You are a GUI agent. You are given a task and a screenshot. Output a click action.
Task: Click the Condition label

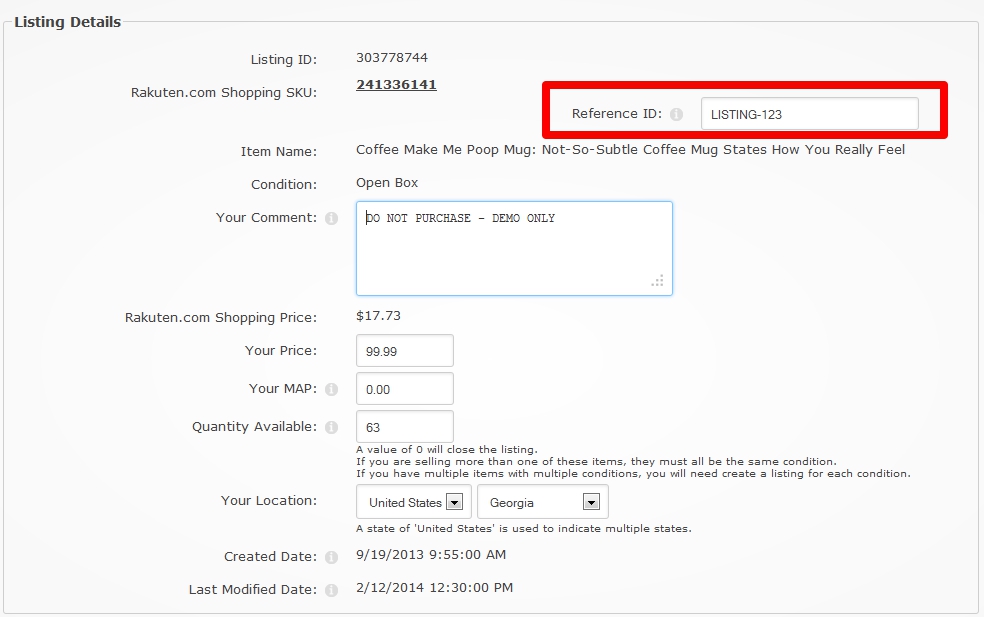click(284, 185)
